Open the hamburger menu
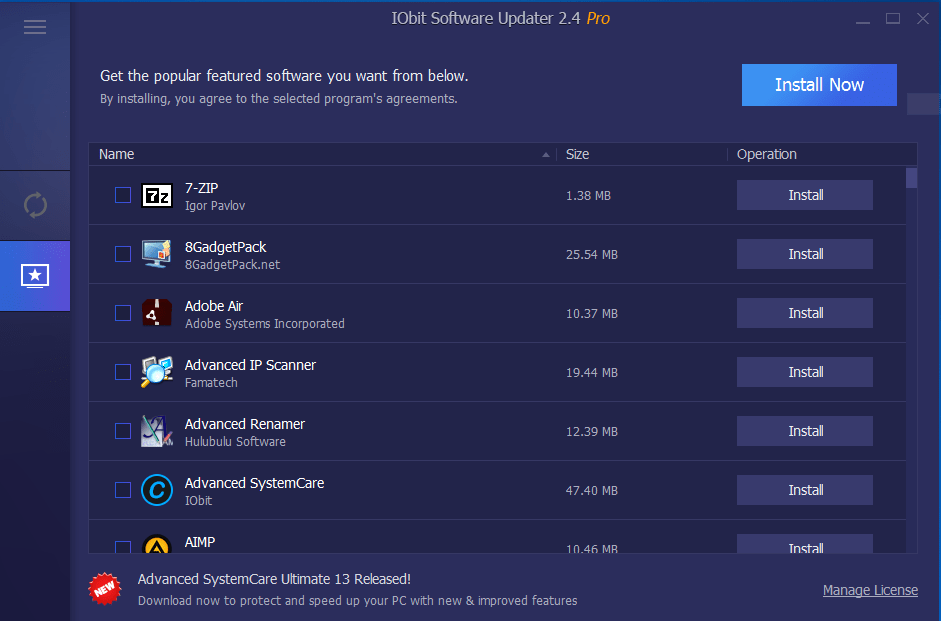The height and width of the screenshot is (621, 941). pos(35,27)
